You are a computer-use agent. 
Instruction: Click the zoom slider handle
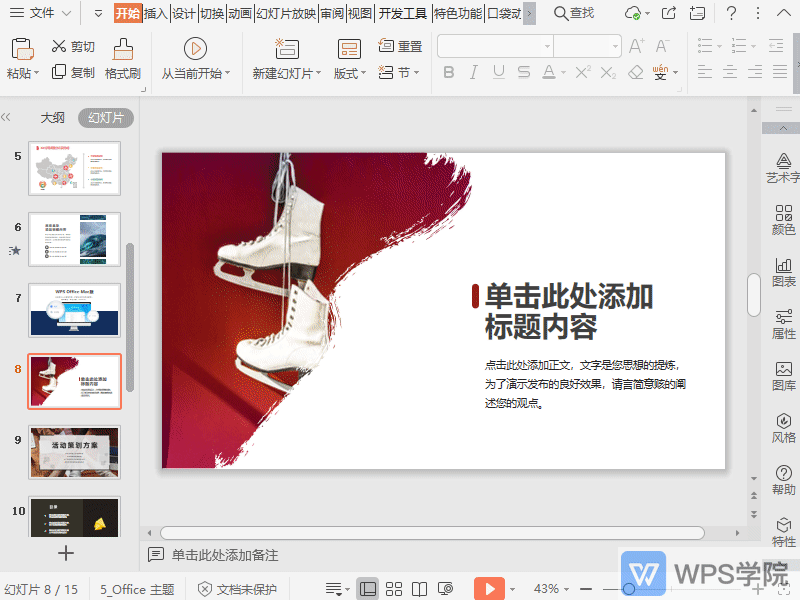point(629,589)
